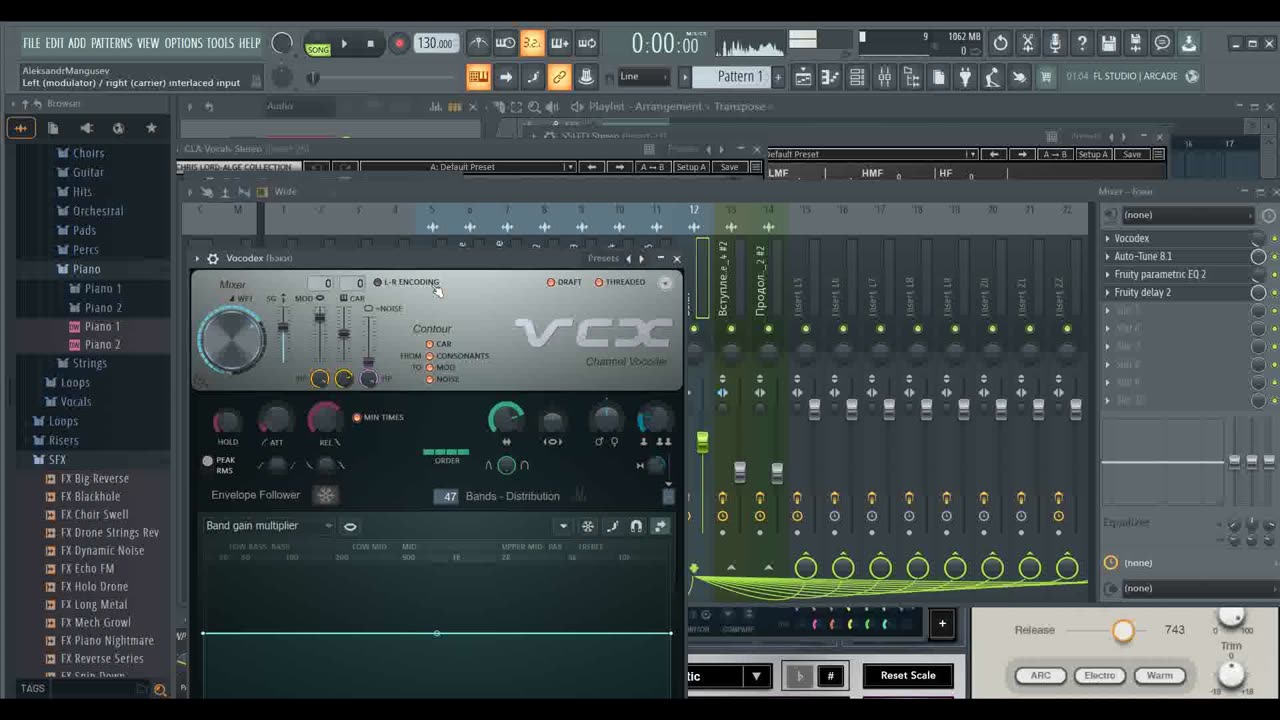Open the PATTERNS menu
Image resolution: width=1280 pixels, height=720 pixels.
pyautogui.click(x=111, y=43)
